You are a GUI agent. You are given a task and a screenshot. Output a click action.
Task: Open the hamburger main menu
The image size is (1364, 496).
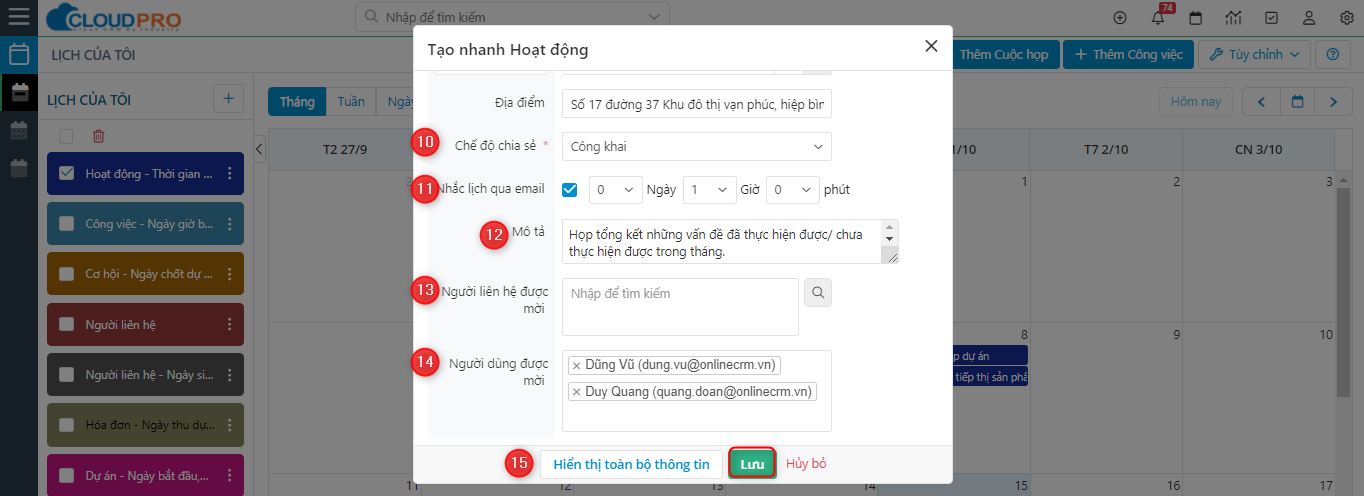pos(19,17)
